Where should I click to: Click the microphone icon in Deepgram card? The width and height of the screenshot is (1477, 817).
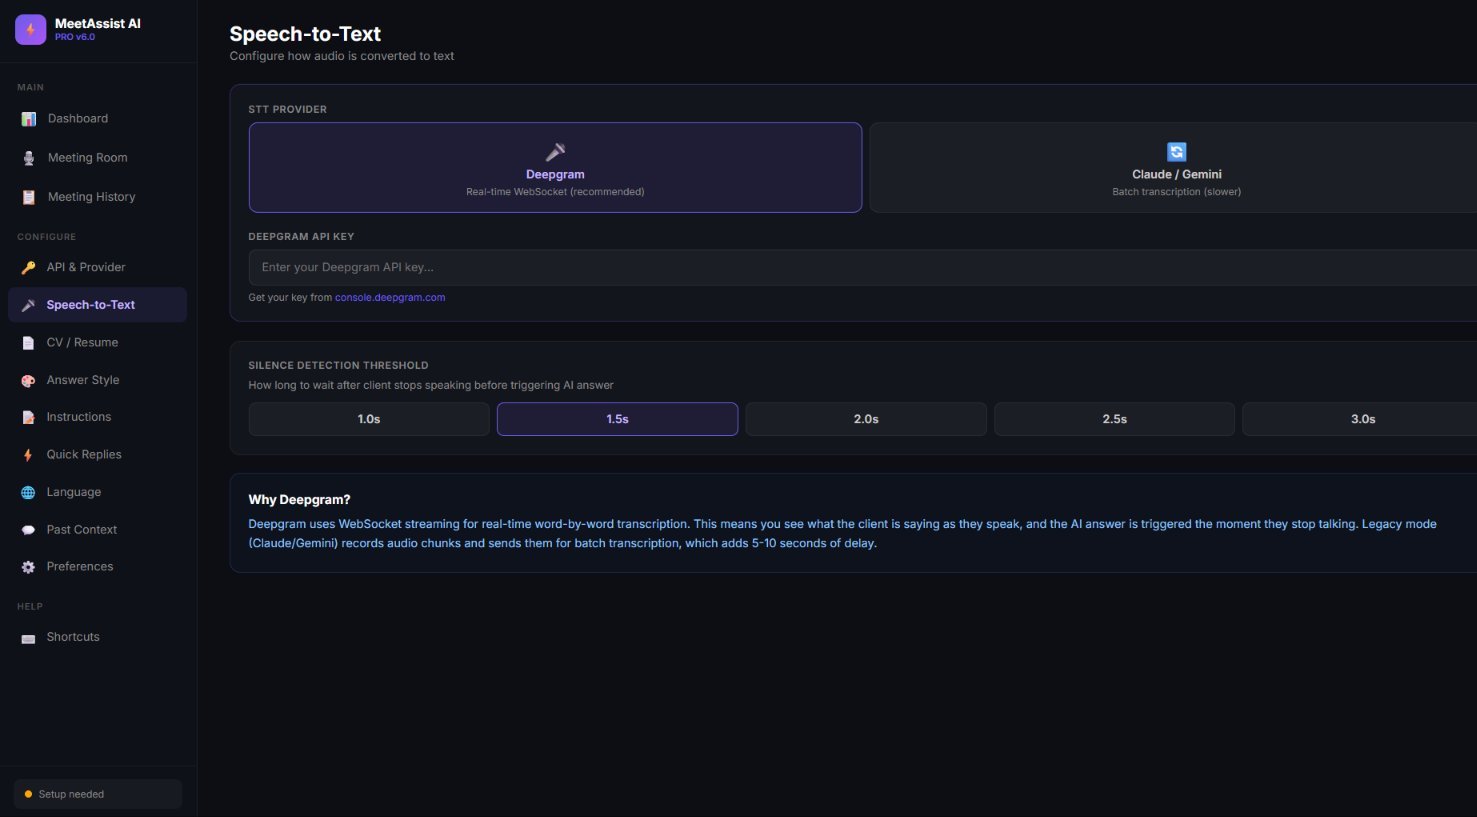click(555, 152)
